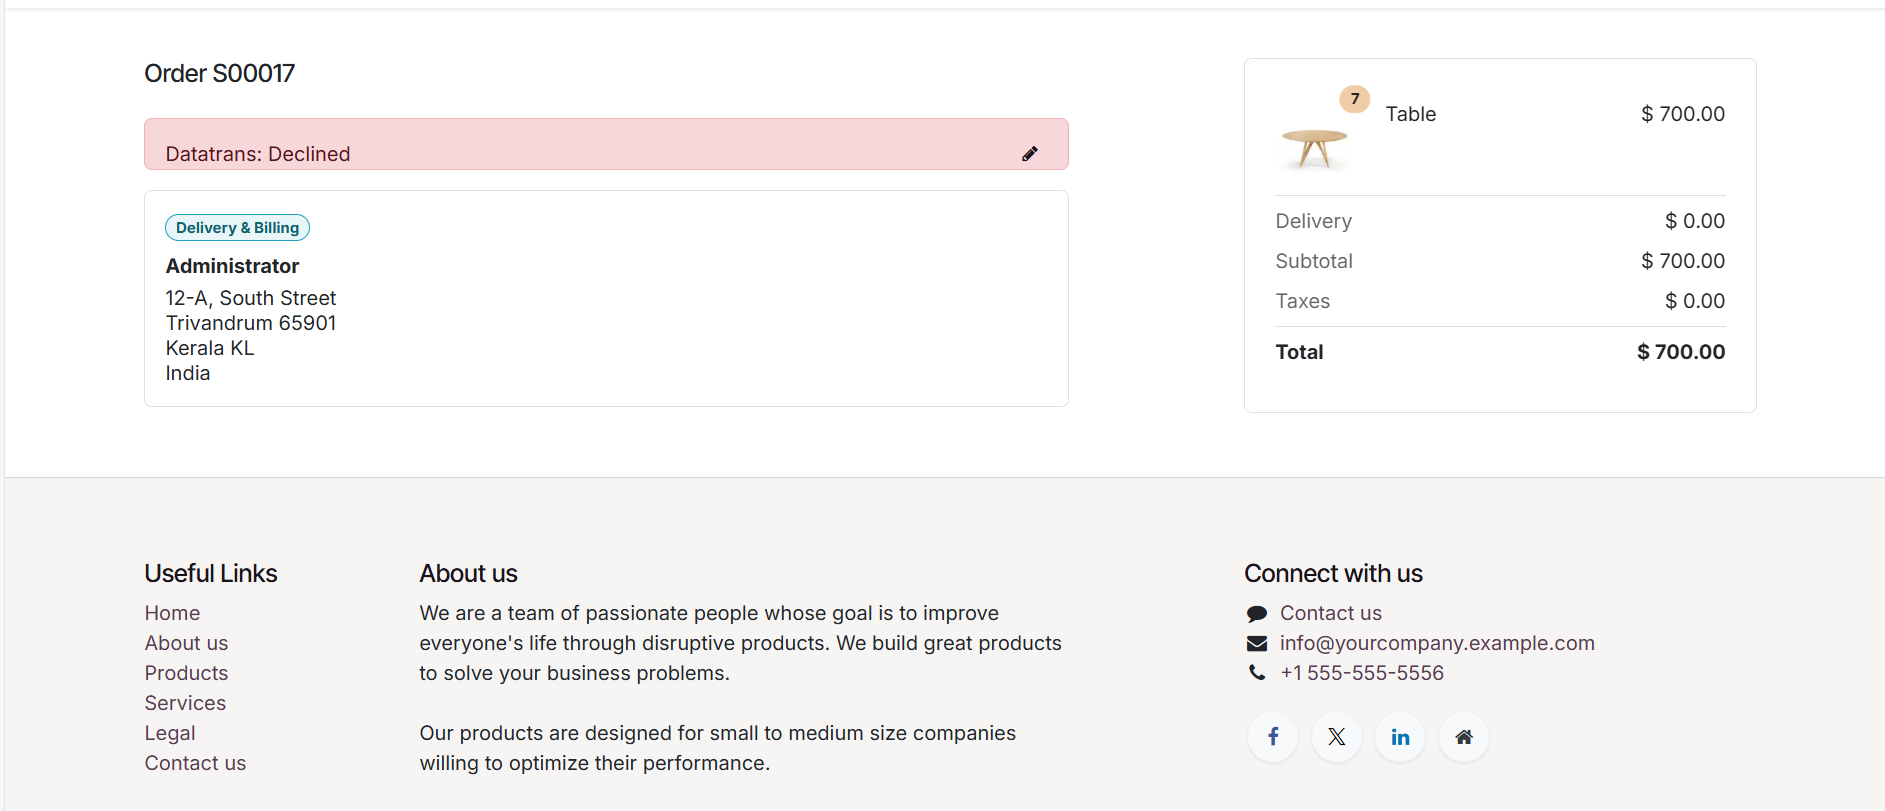Click the pencil edit icon in Datatrans alert
The height and width of the screenshot is (811, 1885).
point(1030,153)
